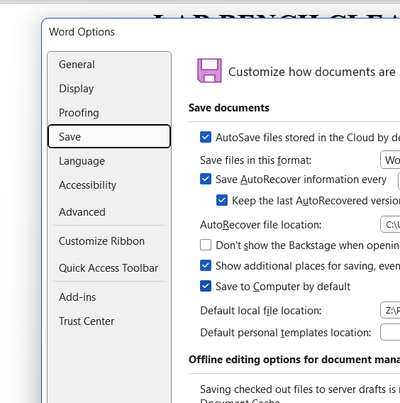
Task: Toggle Keep the last AutoRecovered version checkbox
Action: pyautogui.click(x=222, y=200)
